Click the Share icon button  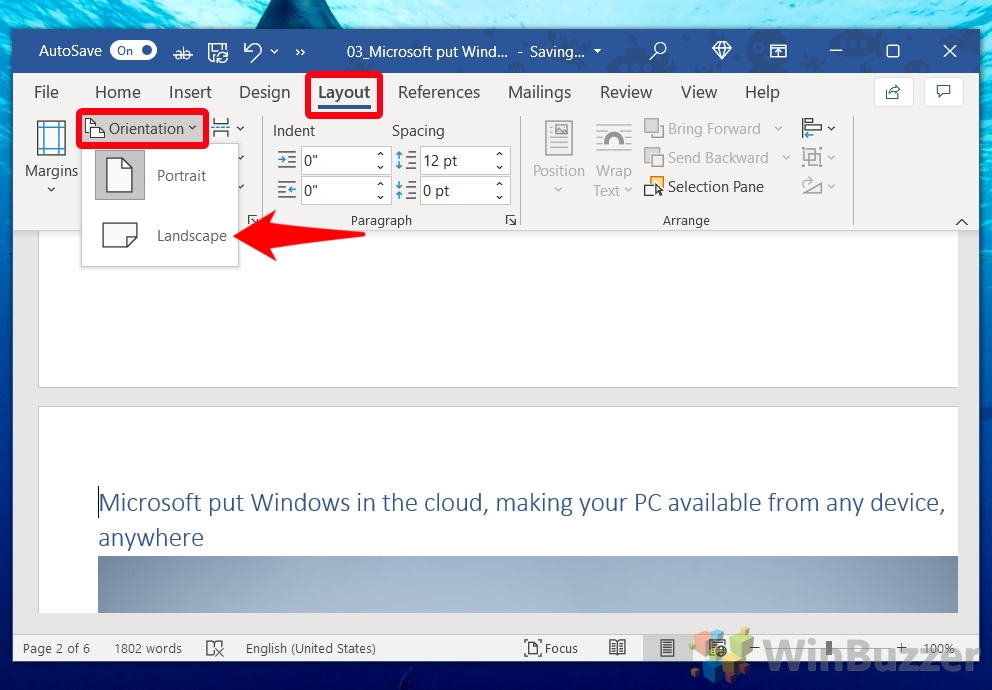[x=893, y=92]
